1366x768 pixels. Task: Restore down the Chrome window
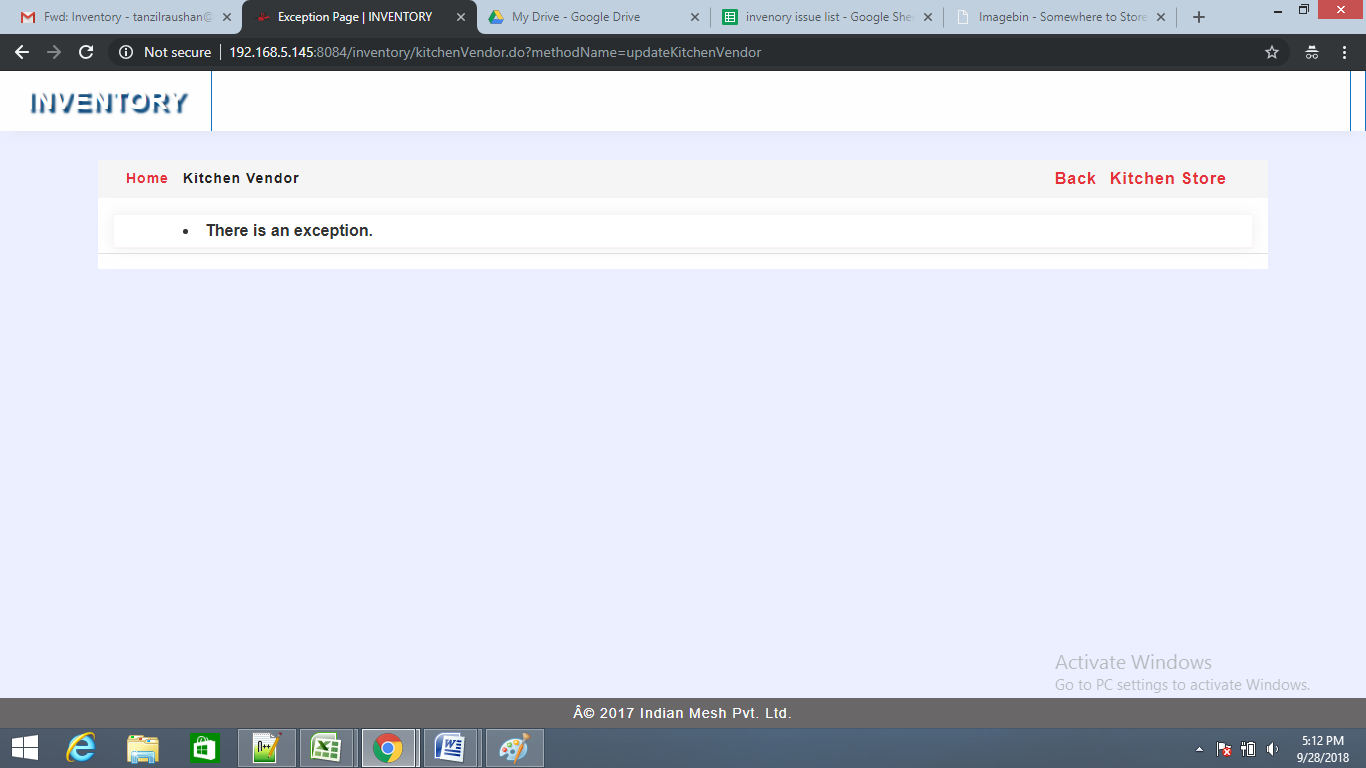pos(1304,9)
